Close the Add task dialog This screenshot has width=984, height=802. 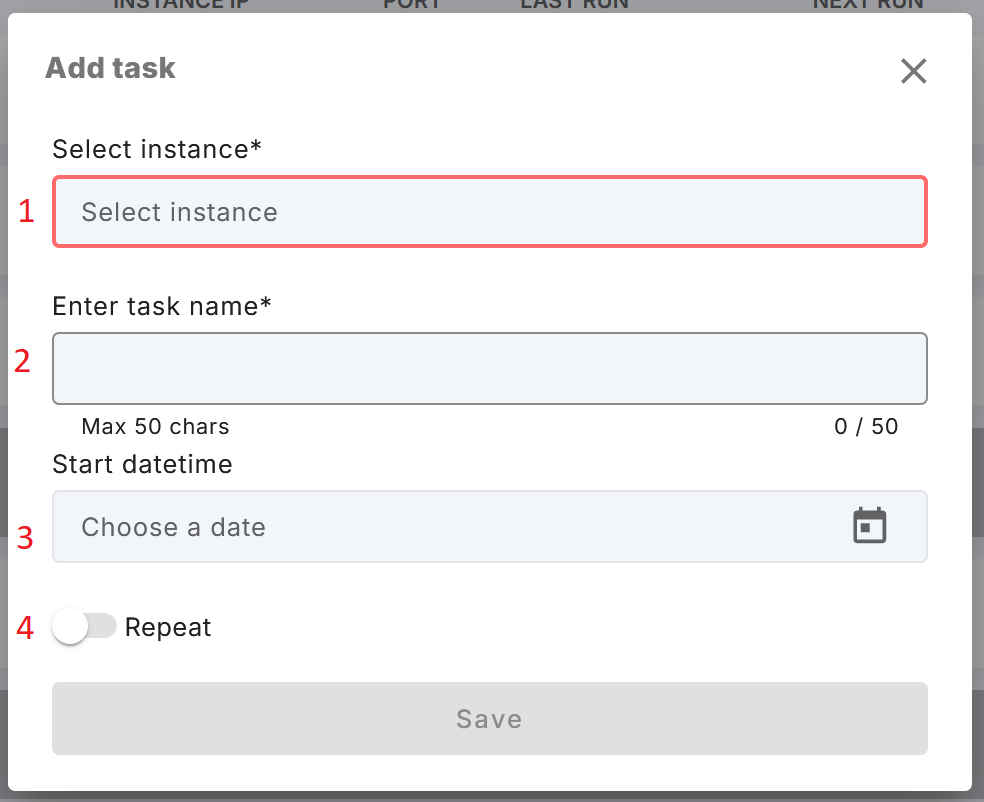click(913, 71)
